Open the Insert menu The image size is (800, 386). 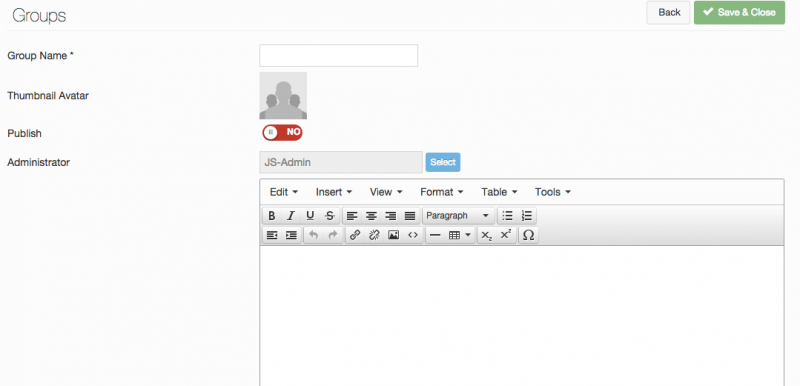(334, 192)
